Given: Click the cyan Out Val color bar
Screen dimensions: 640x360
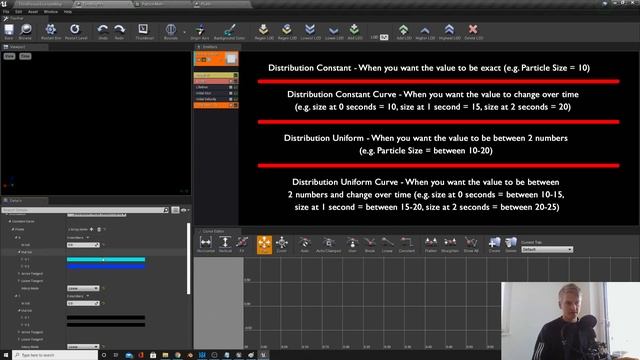Looking at the screenshot, I should point(106,259).
